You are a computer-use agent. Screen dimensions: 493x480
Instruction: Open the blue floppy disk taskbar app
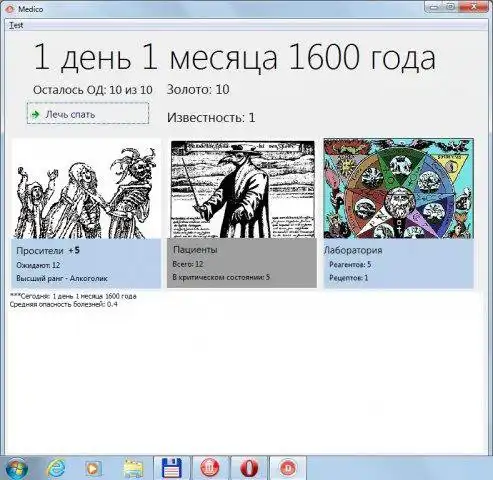click(x=172, y=468)
